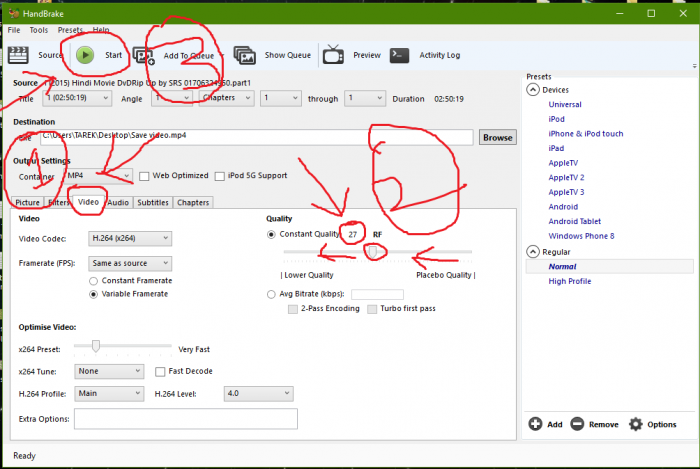
Task: Tick the 2-Pass Encoding checkbox
Action: pos(293,309)
